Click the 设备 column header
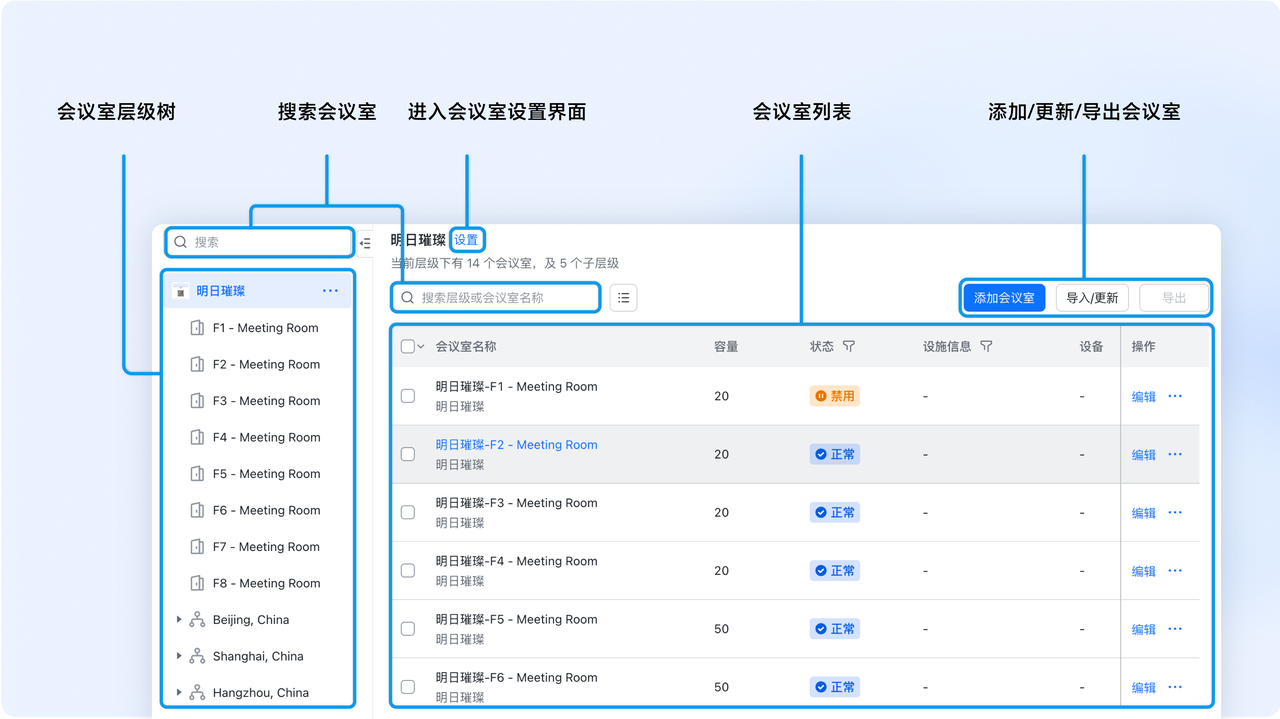This screenshot has height=719, width=1280. pos(1091,347)
